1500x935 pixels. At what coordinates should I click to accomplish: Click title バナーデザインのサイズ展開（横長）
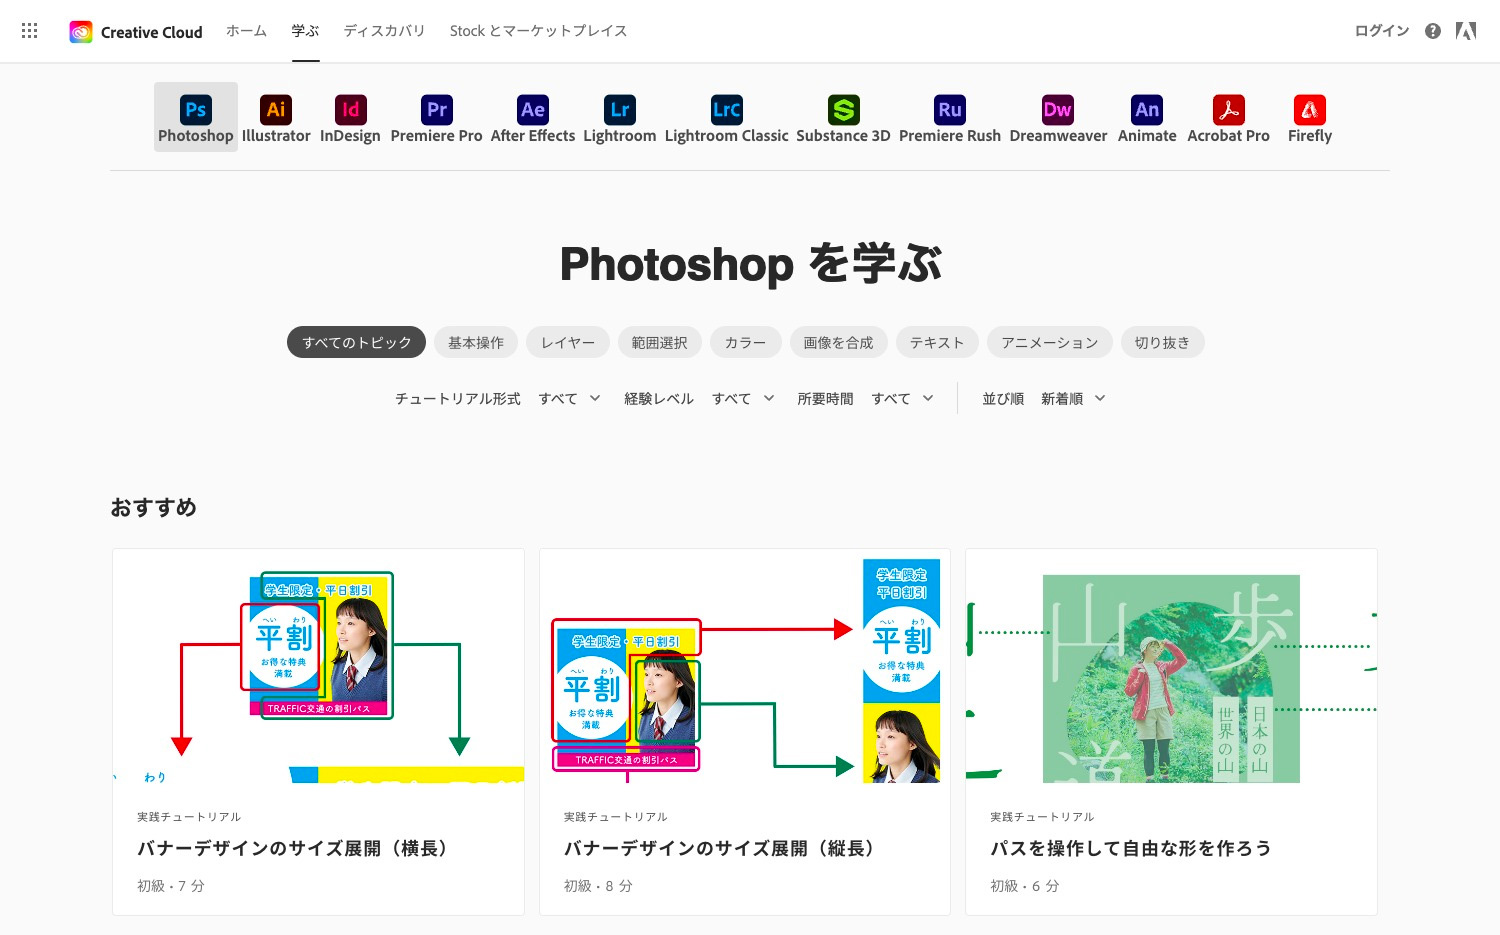[292, 848]
